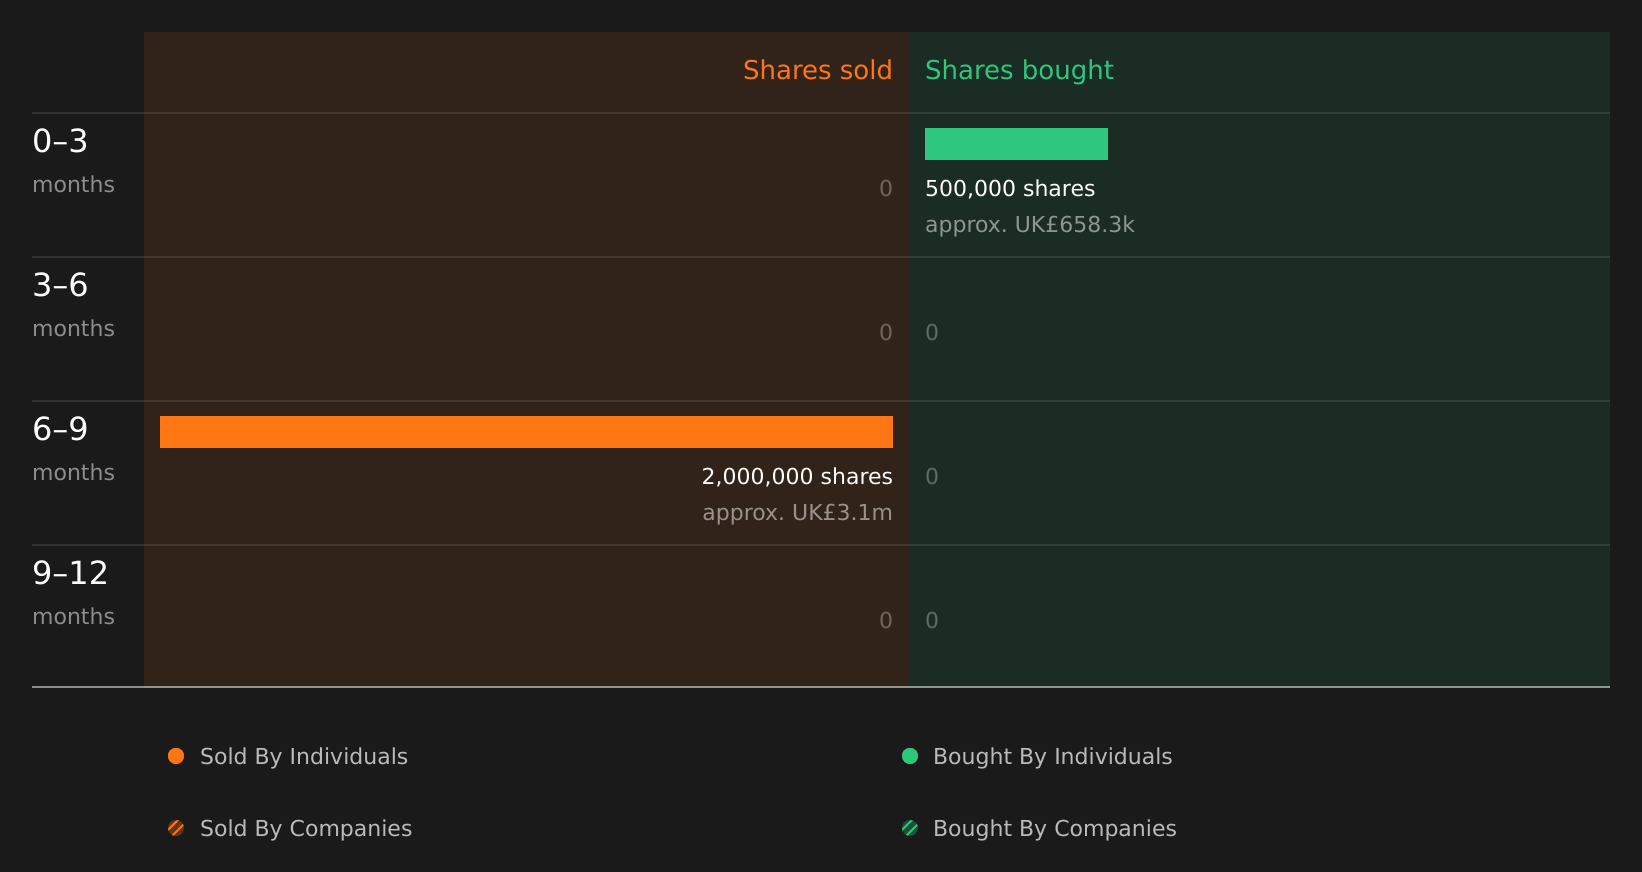Select the Shares sold column header
Screen dimensions: 1642x872
point(817,70)
